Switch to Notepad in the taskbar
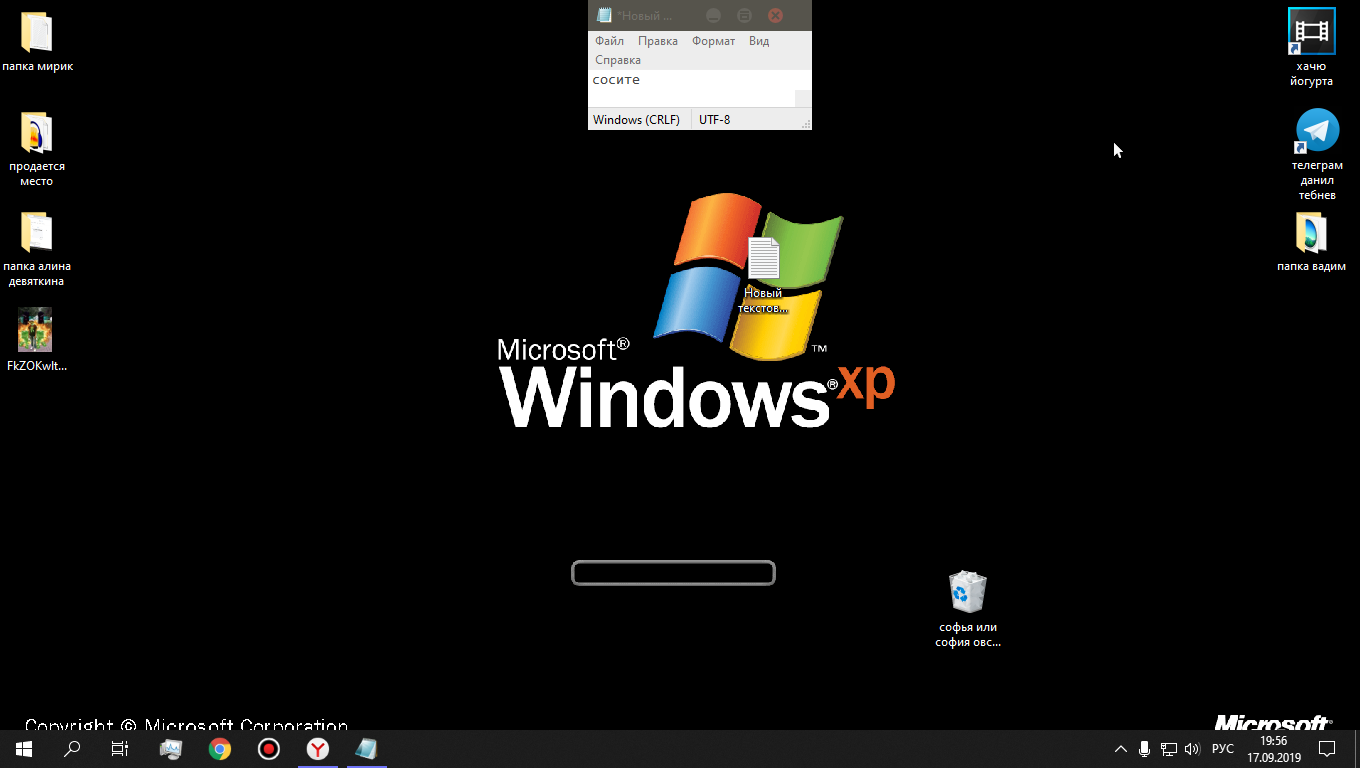The image size is (1360, 768). [x=365, y=748]
